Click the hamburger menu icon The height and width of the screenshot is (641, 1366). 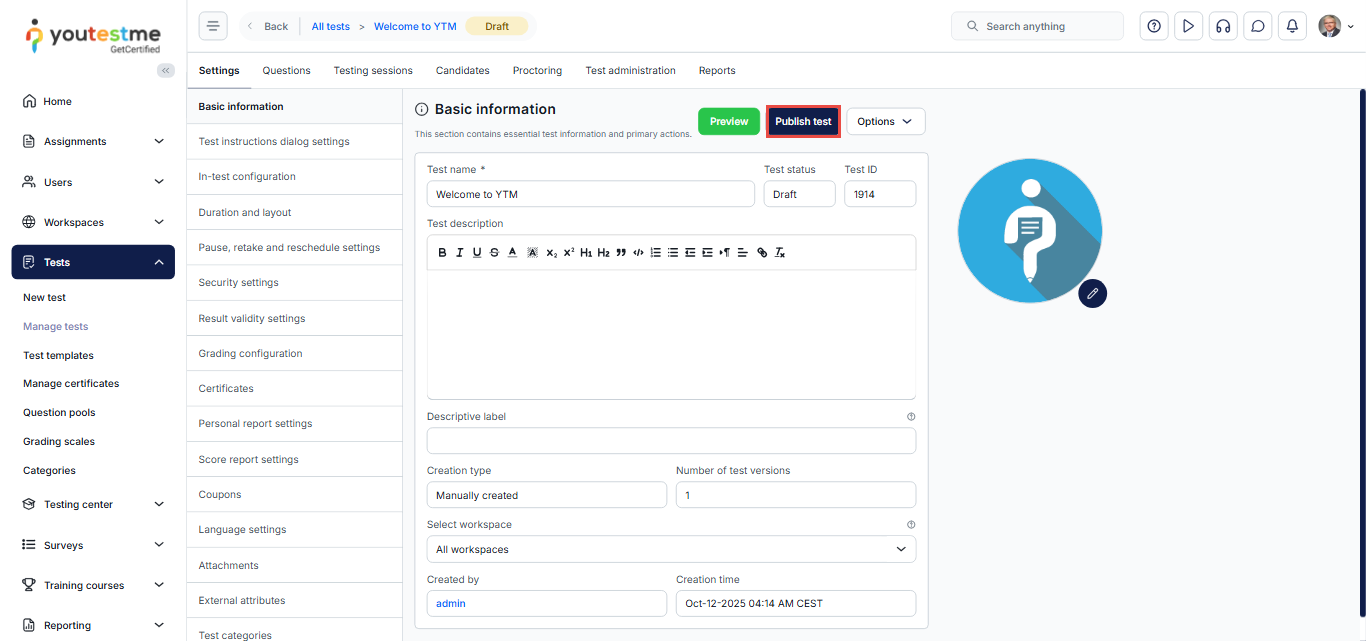point(213,26)
